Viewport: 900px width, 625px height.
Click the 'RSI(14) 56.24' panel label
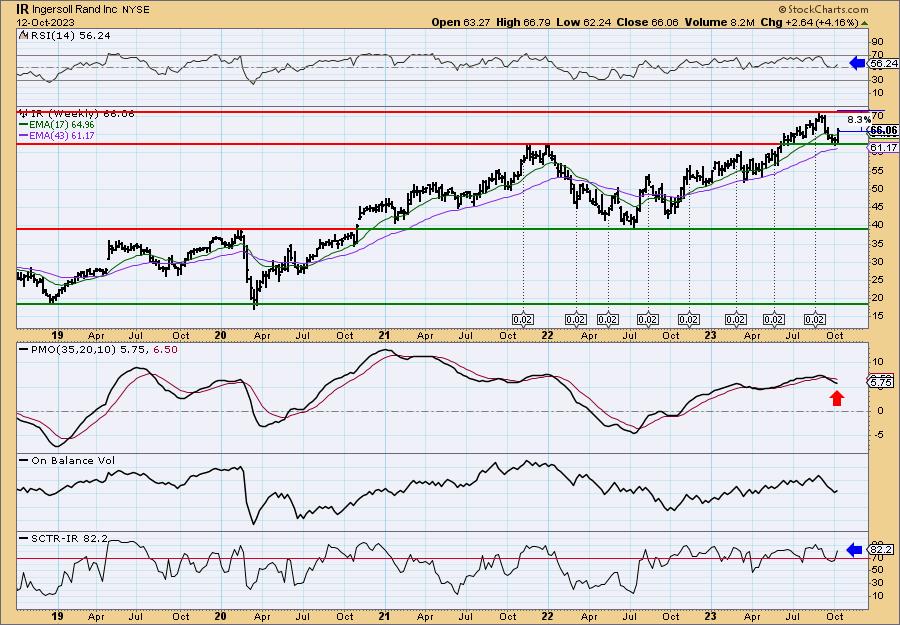pos(69,36)
